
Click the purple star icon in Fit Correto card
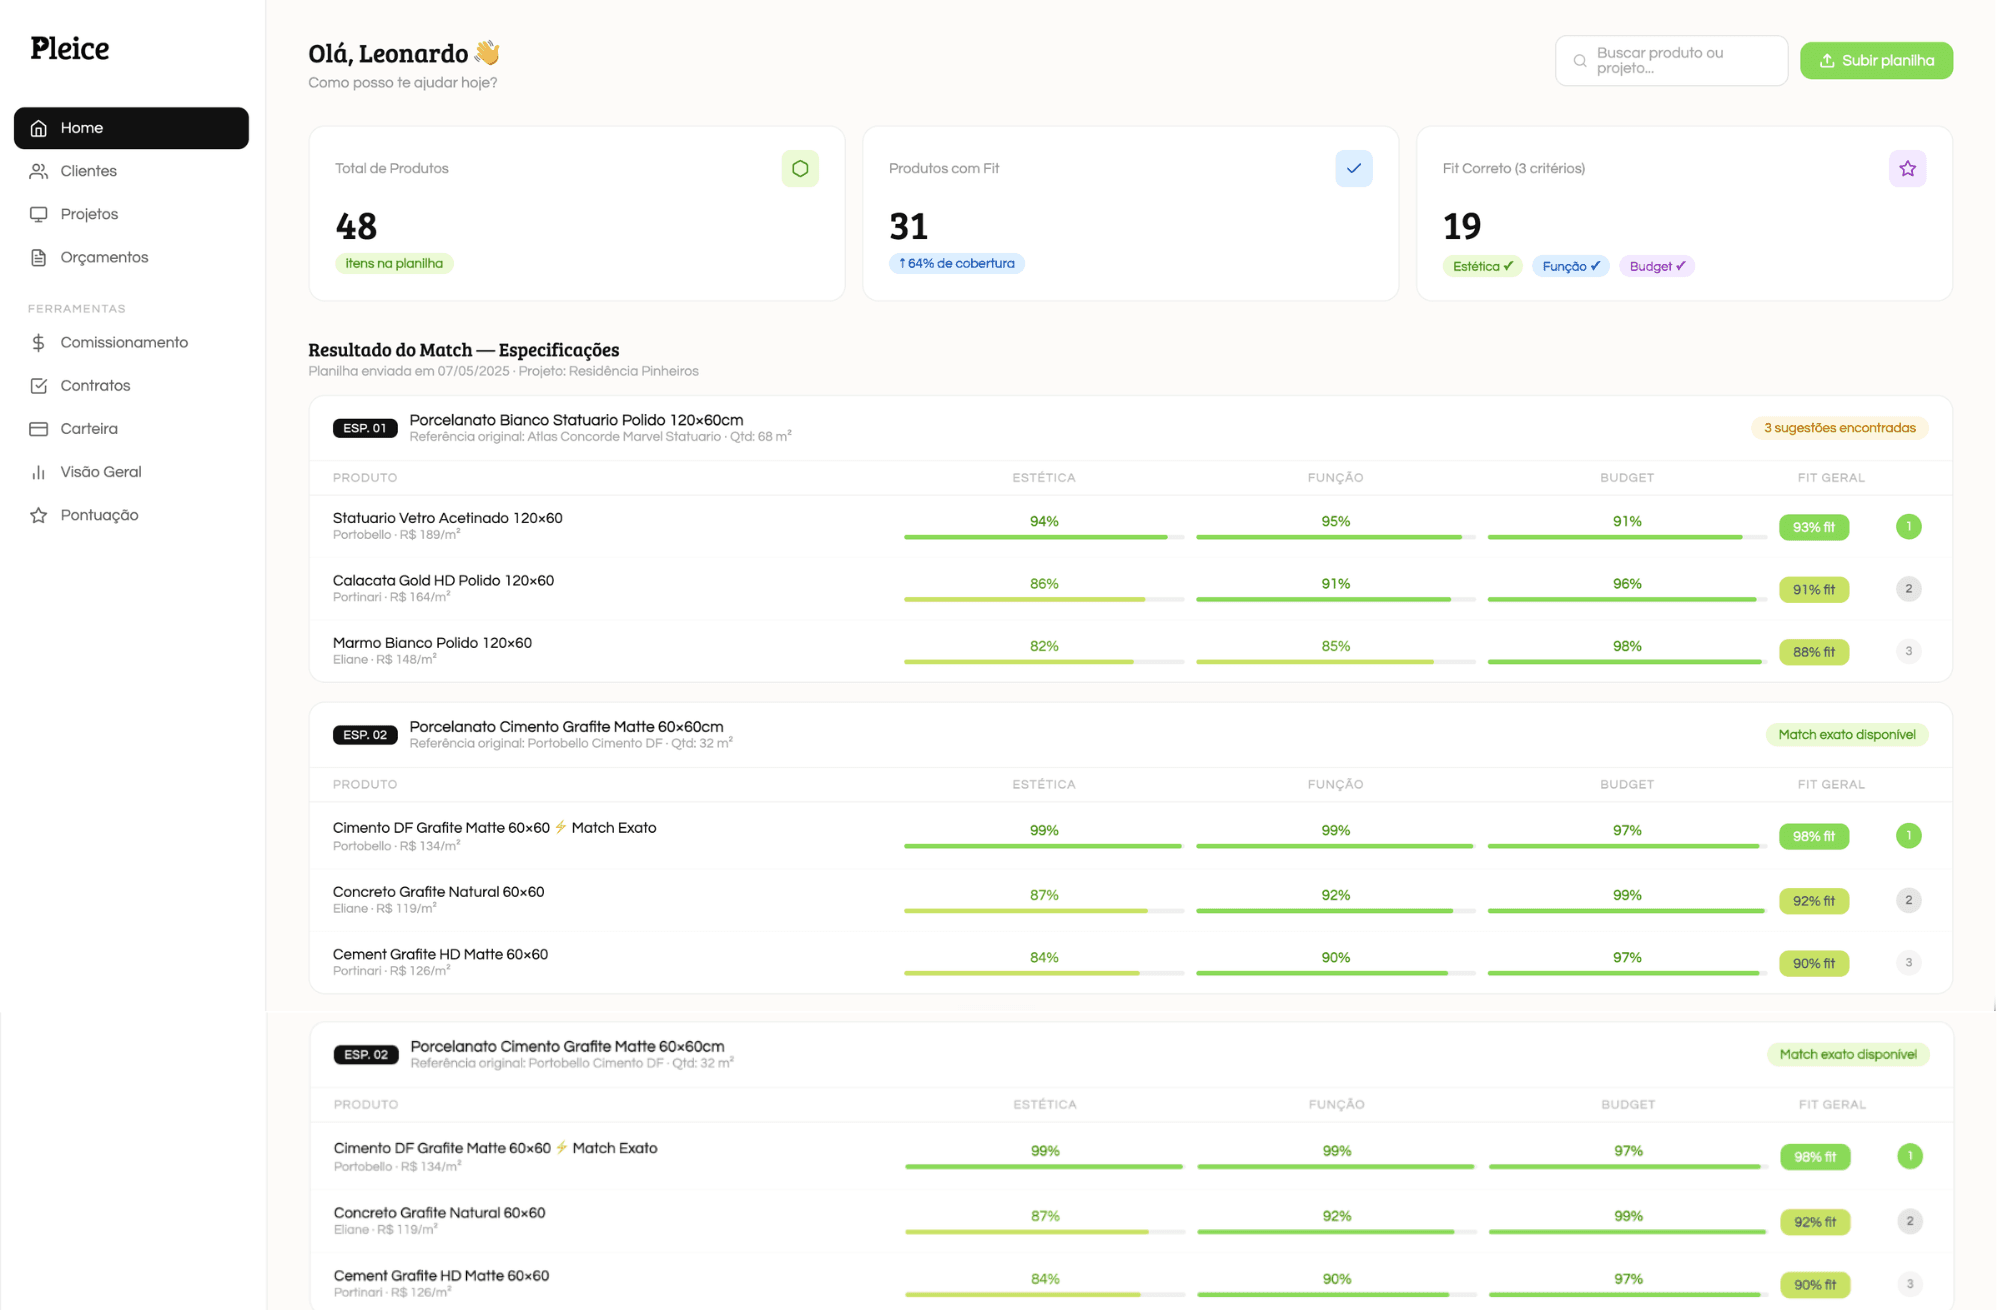[x=1907, y=168]
